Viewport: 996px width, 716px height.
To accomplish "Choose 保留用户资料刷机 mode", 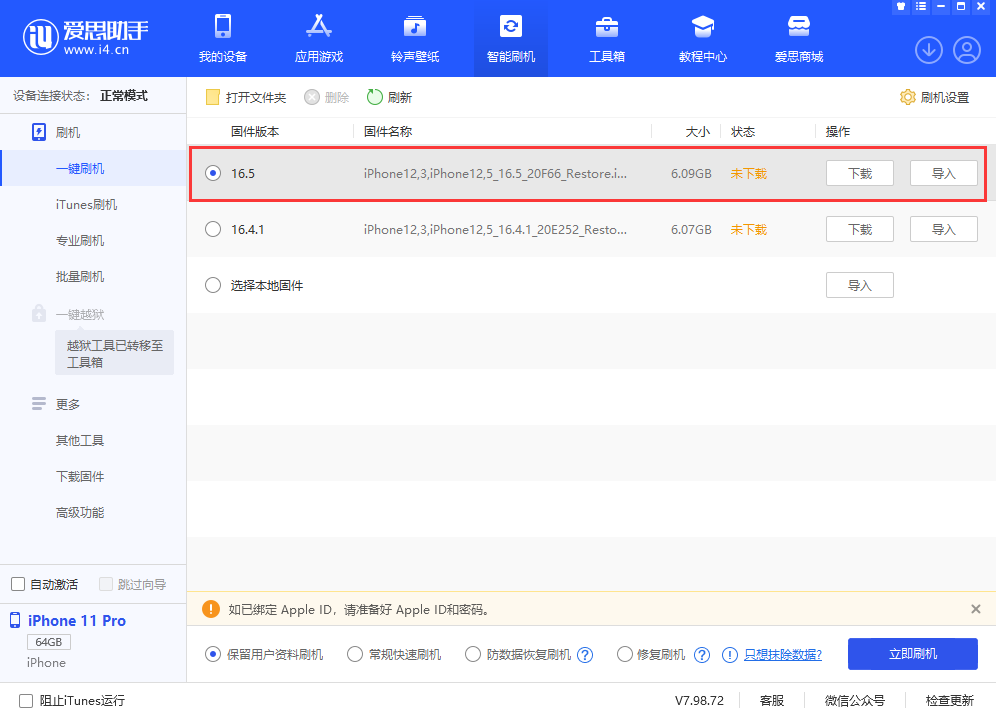I will click(213, 654).
